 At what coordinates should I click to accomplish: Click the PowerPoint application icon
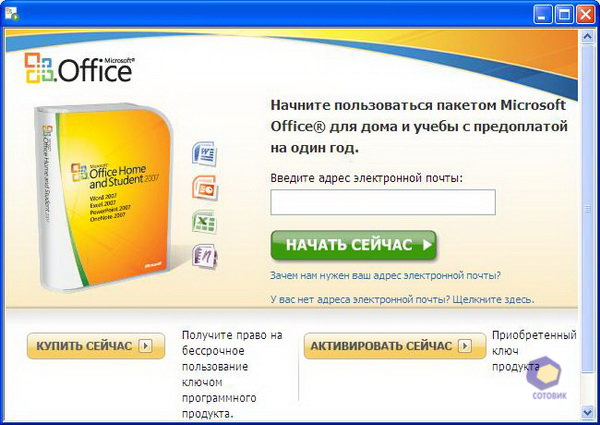point(204,188)
